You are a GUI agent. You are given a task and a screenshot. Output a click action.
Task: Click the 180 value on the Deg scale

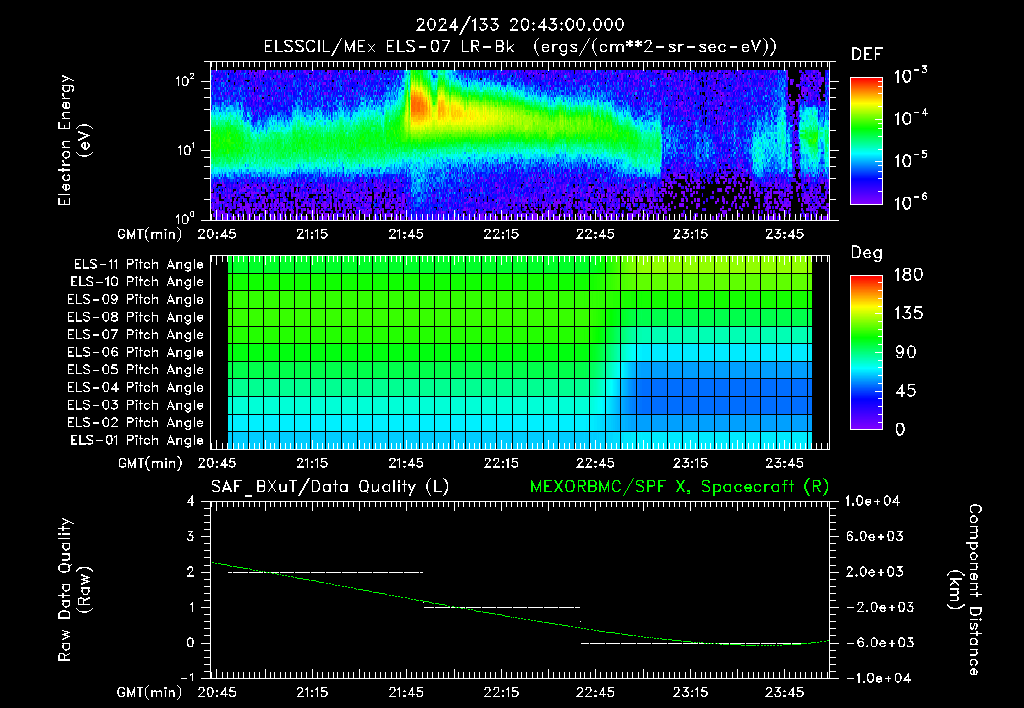tap(908, 275)
